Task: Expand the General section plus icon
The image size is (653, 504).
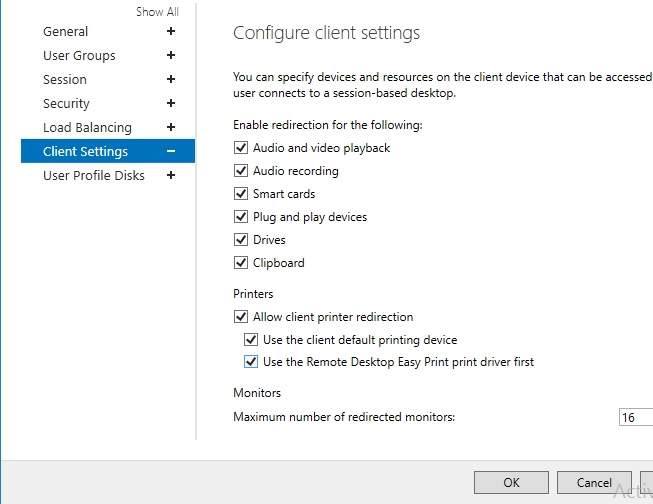Action: coord(171,32)
